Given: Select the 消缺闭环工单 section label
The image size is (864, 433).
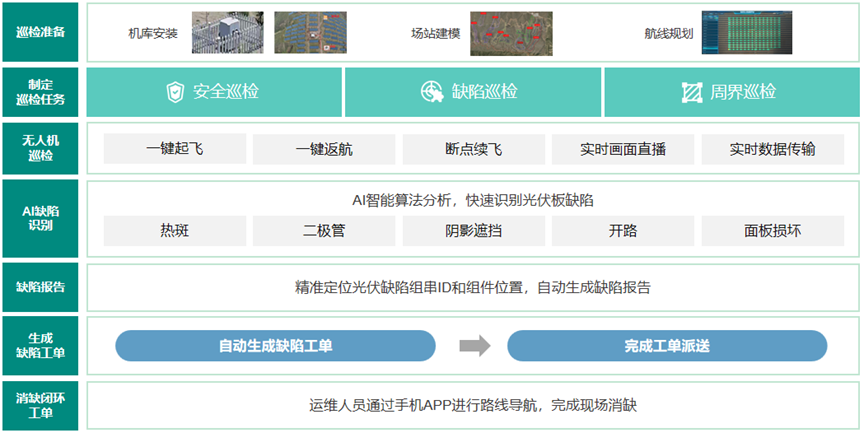Looking at the screenshot, I should tap(41, 406).
